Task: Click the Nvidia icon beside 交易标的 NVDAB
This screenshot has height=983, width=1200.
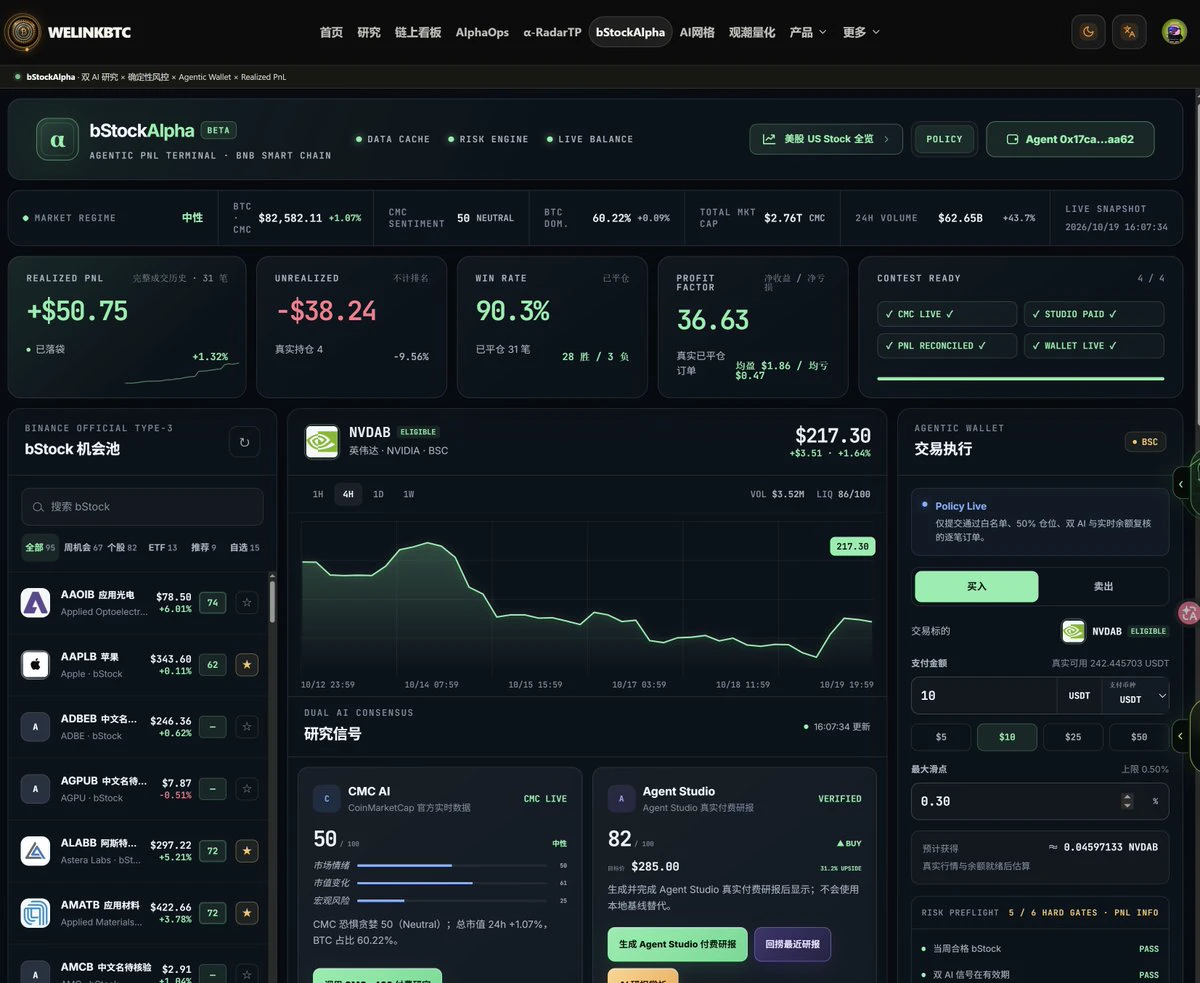Action: click(1073, 631)
